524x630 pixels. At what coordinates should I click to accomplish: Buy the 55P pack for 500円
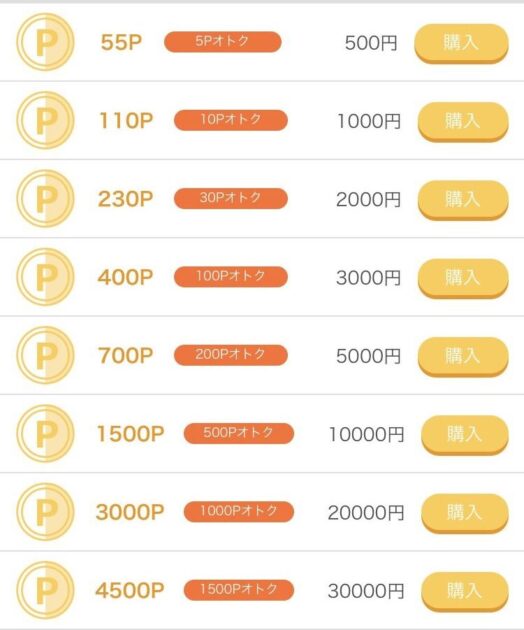coord(462,43)
